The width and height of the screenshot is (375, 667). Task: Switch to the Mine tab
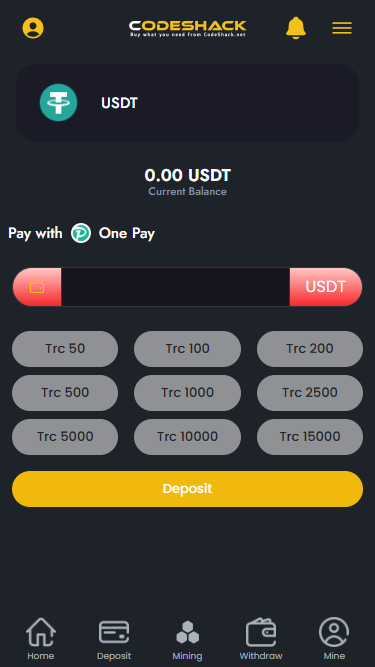[334, 639]
